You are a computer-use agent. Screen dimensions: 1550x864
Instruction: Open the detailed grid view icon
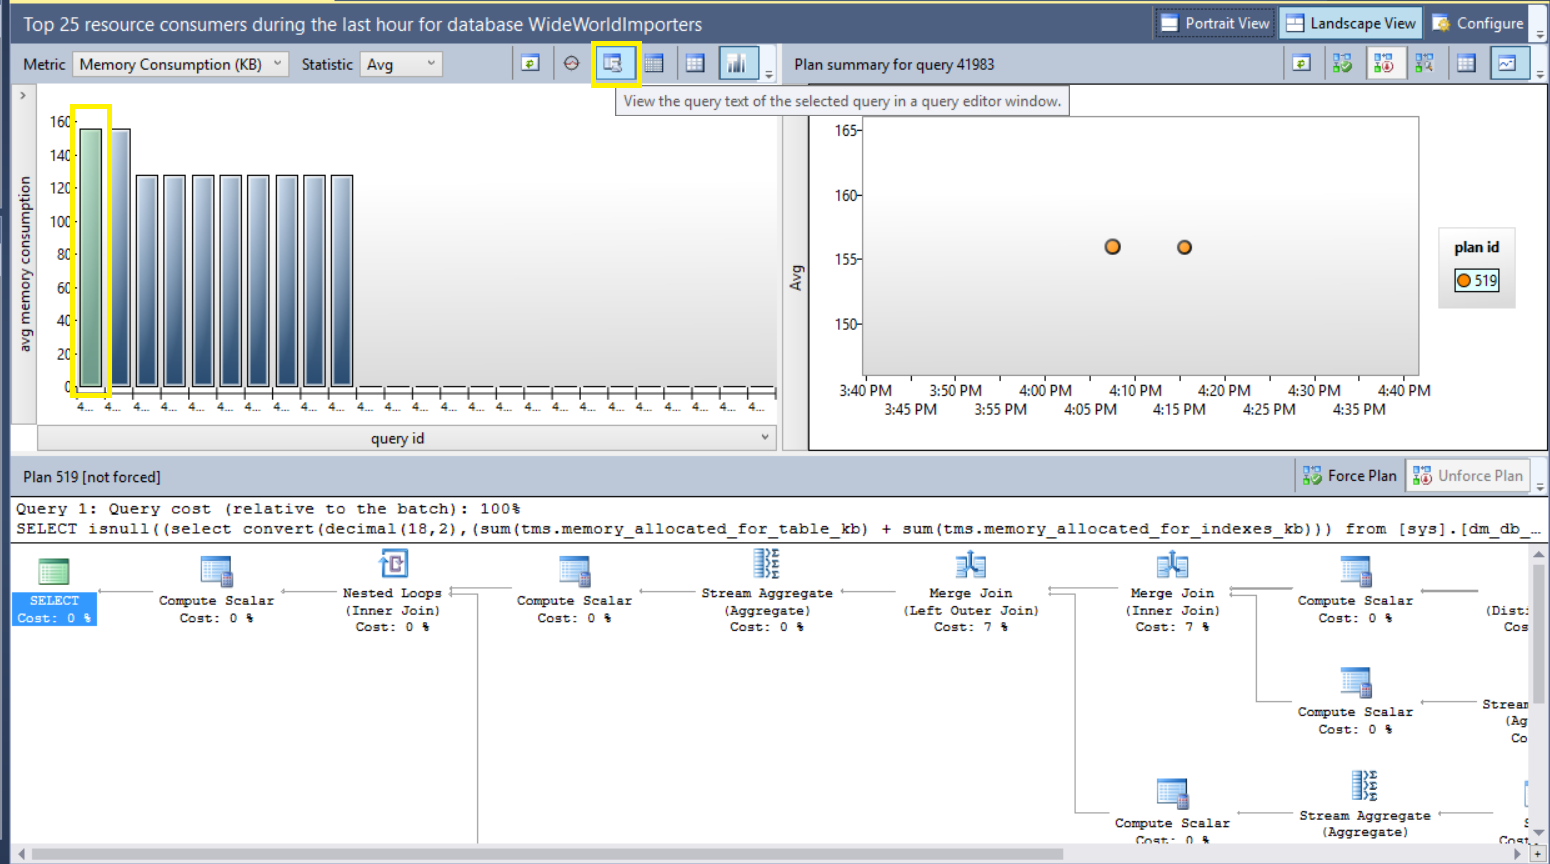[x=654, y=64]
